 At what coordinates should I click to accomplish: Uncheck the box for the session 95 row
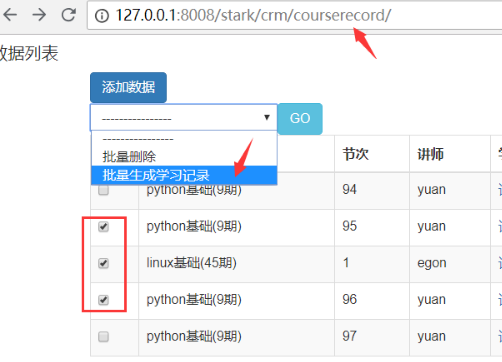tap(103, 227)
